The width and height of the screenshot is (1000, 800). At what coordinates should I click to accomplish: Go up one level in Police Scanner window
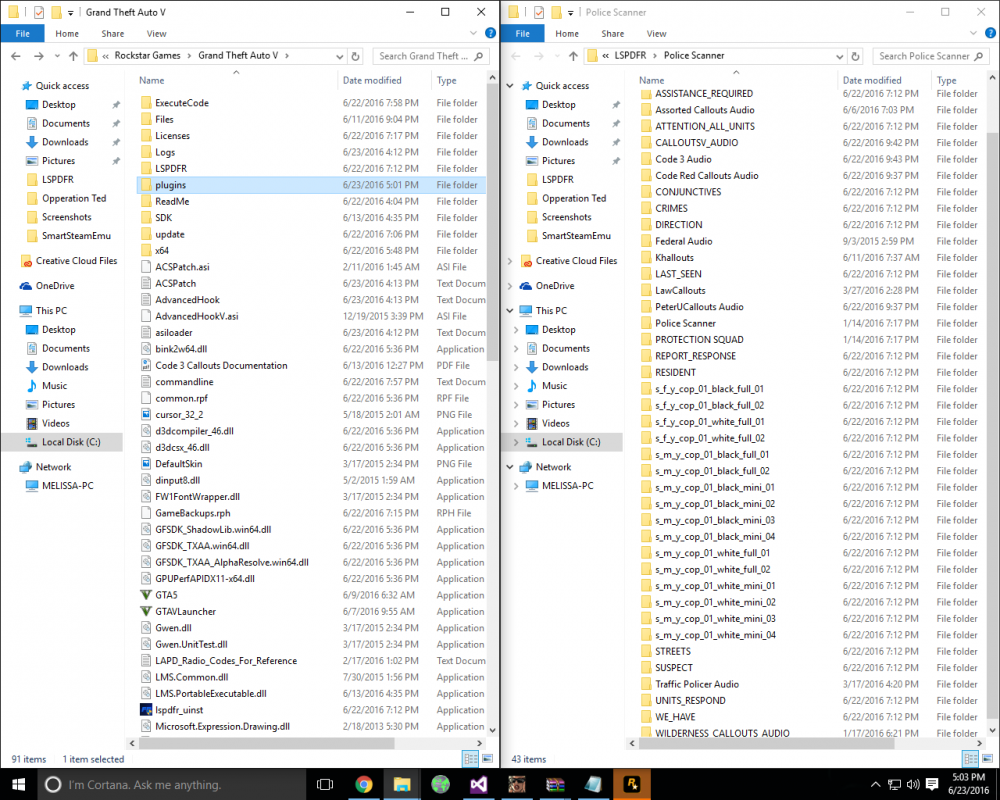point(573,56)
